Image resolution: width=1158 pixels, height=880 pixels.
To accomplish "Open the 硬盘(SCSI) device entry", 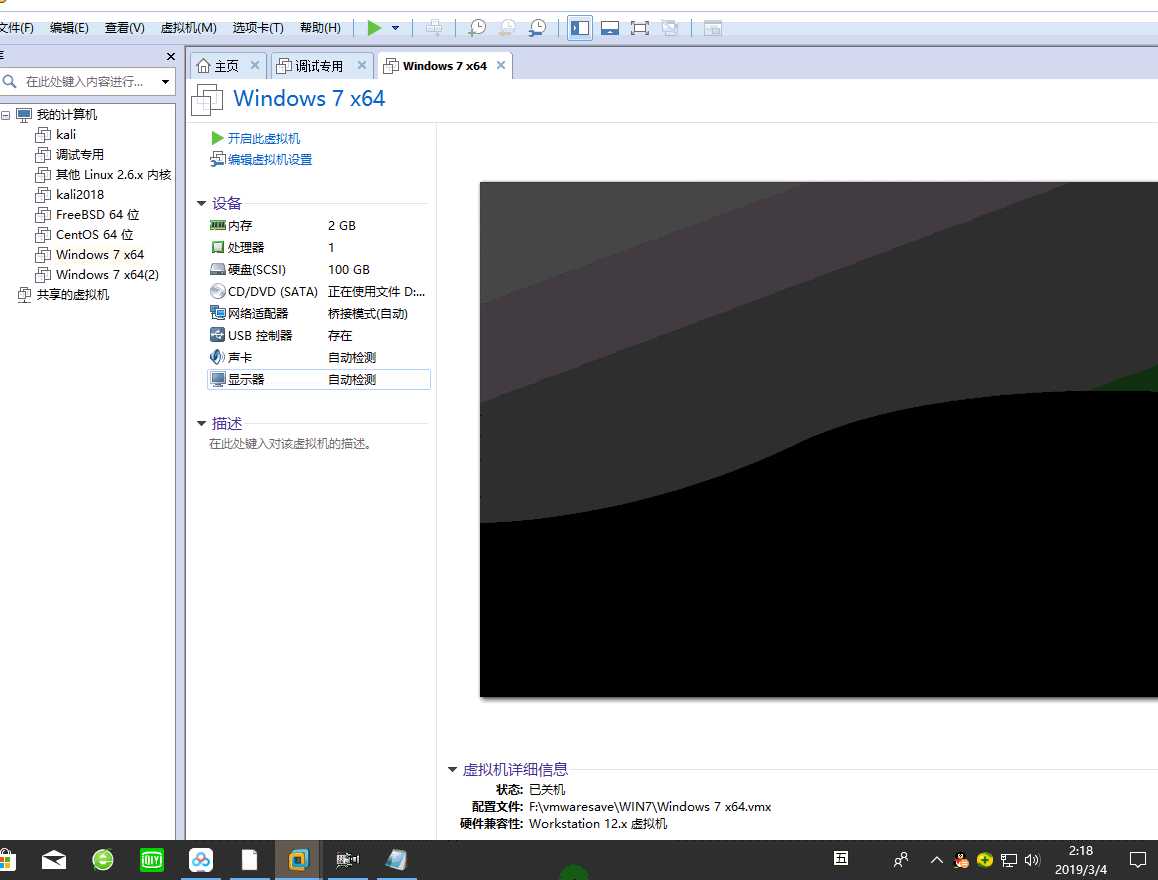I will [x=319, y=269].
